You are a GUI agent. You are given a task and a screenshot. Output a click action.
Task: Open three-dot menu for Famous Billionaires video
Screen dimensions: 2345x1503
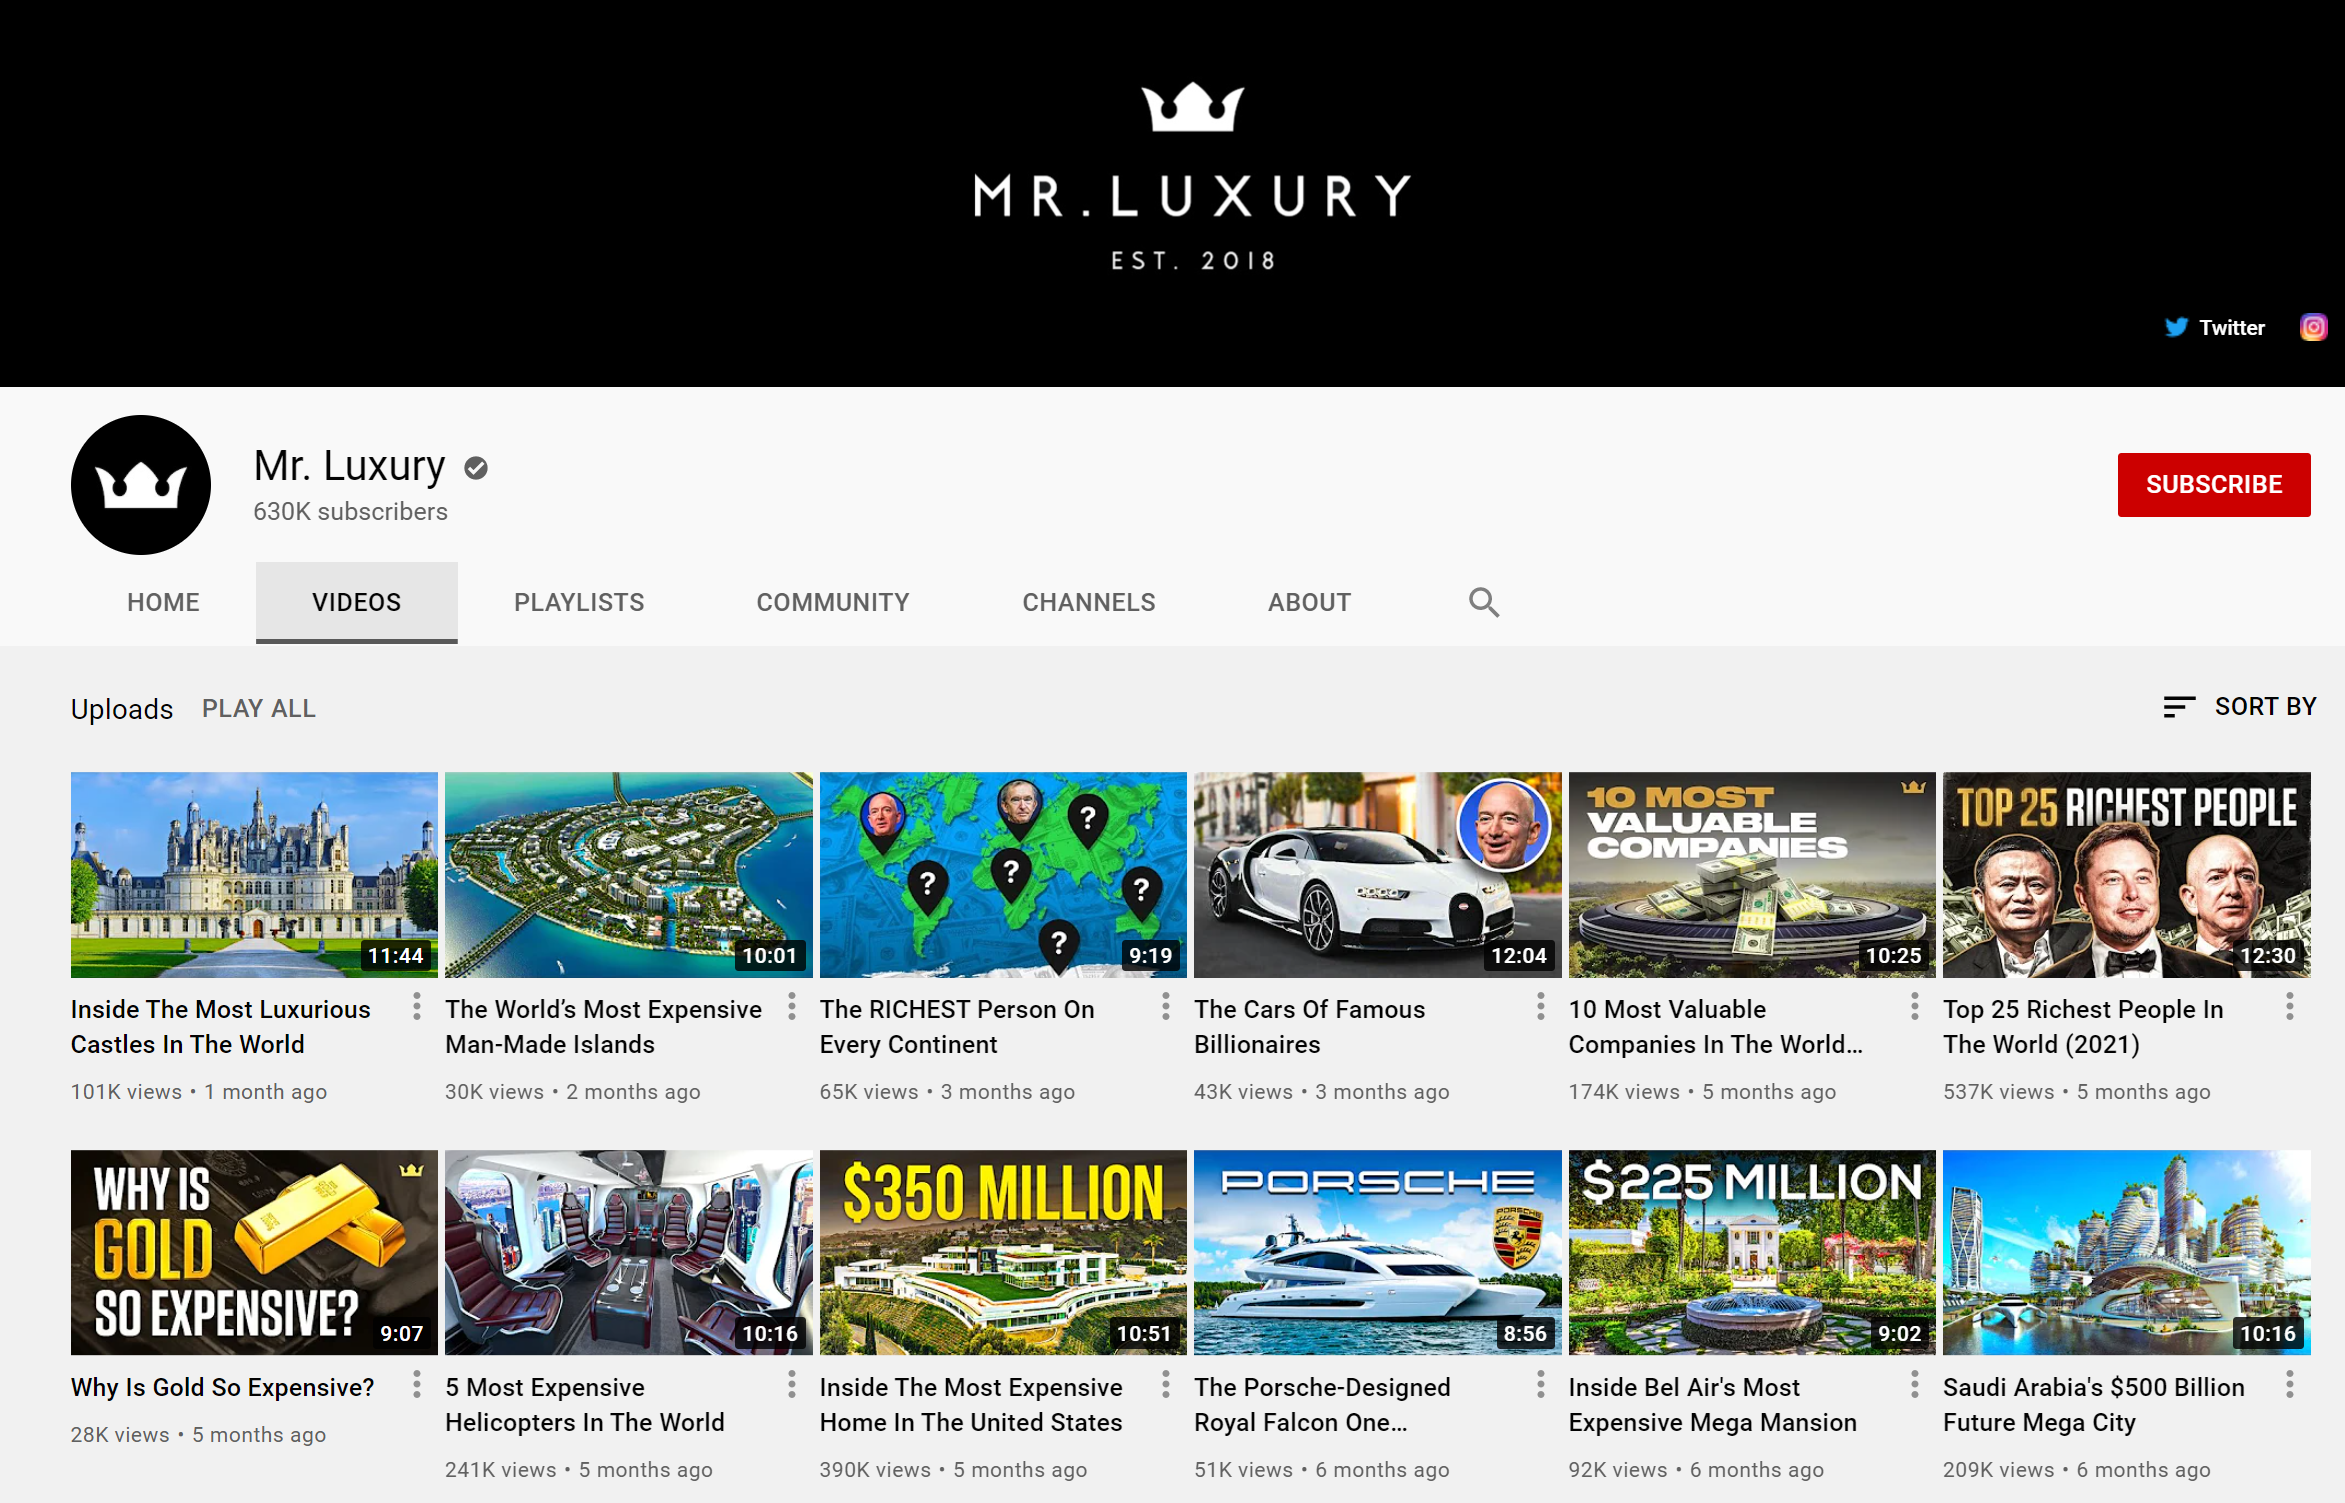pyautogui.click(x=1540, y=1007)
